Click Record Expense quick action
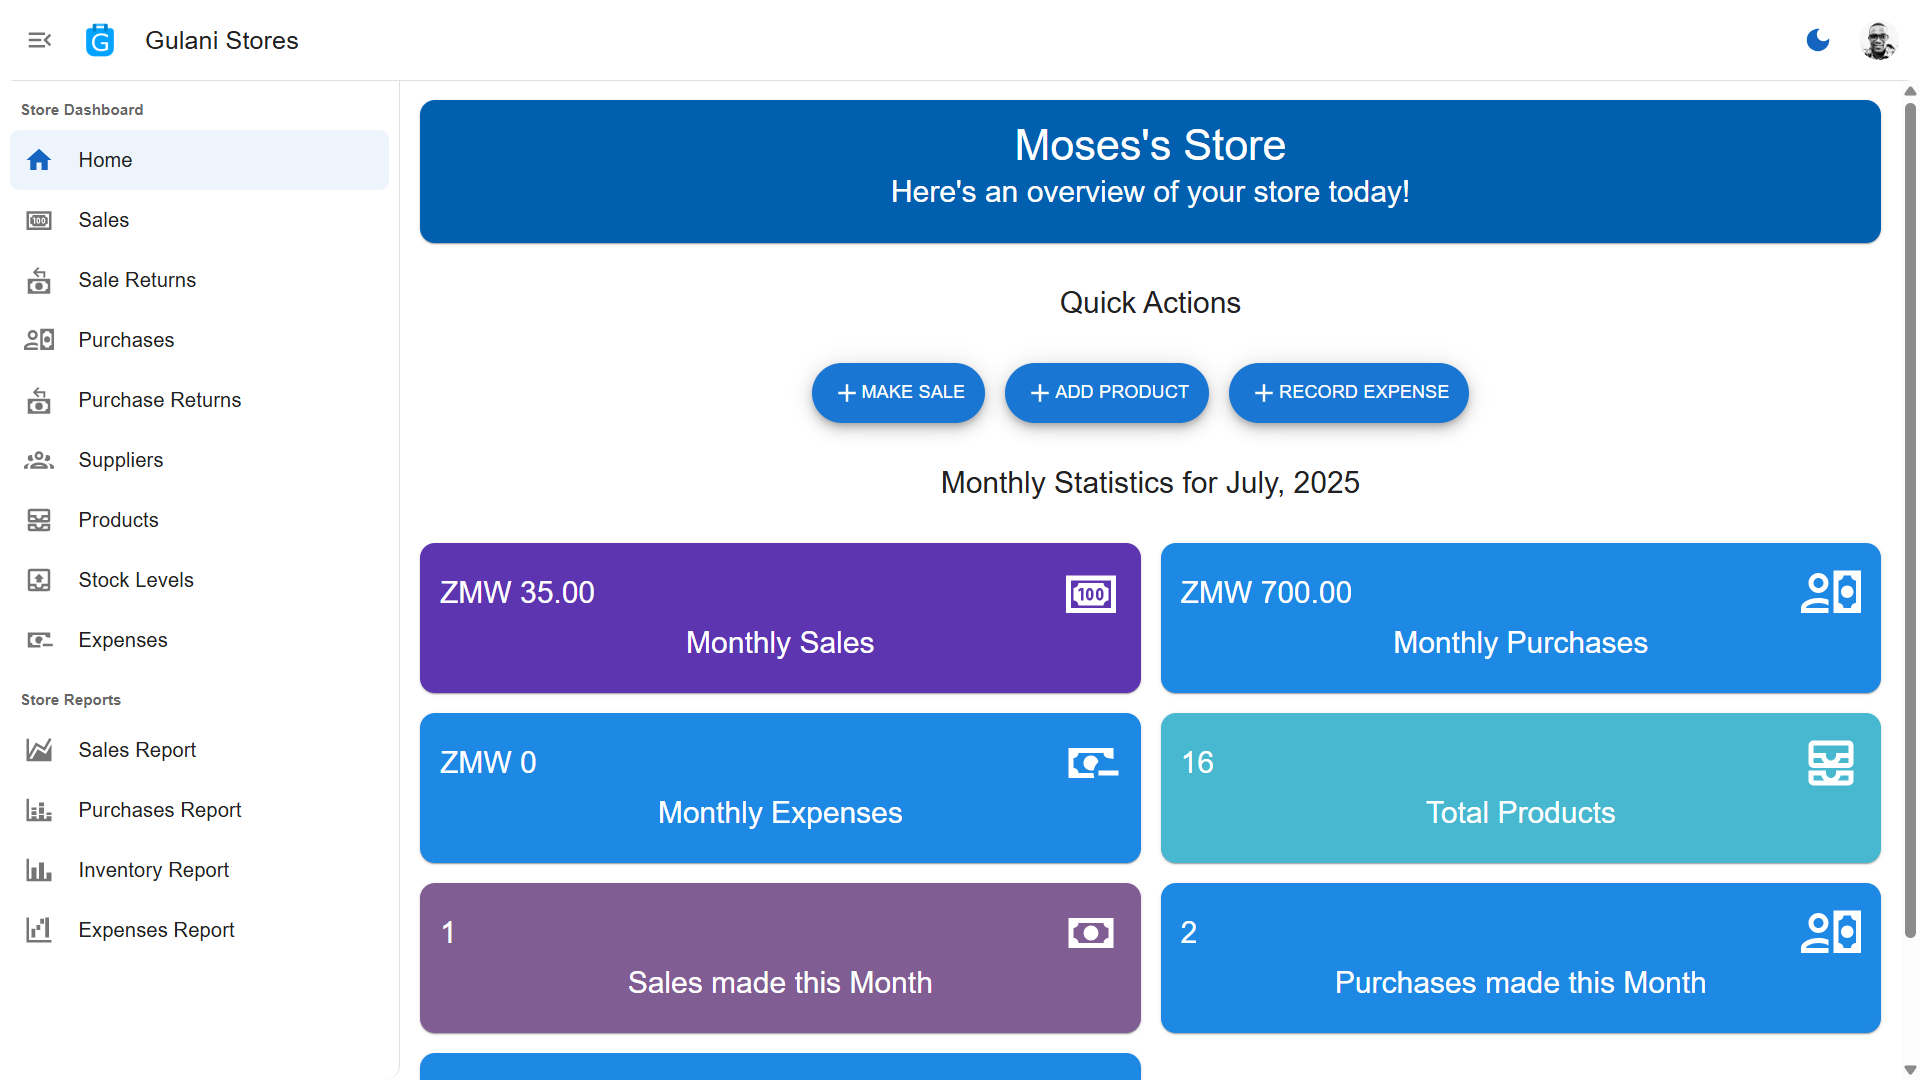The image size is (1920, 1080). [x=1348, y=393]
